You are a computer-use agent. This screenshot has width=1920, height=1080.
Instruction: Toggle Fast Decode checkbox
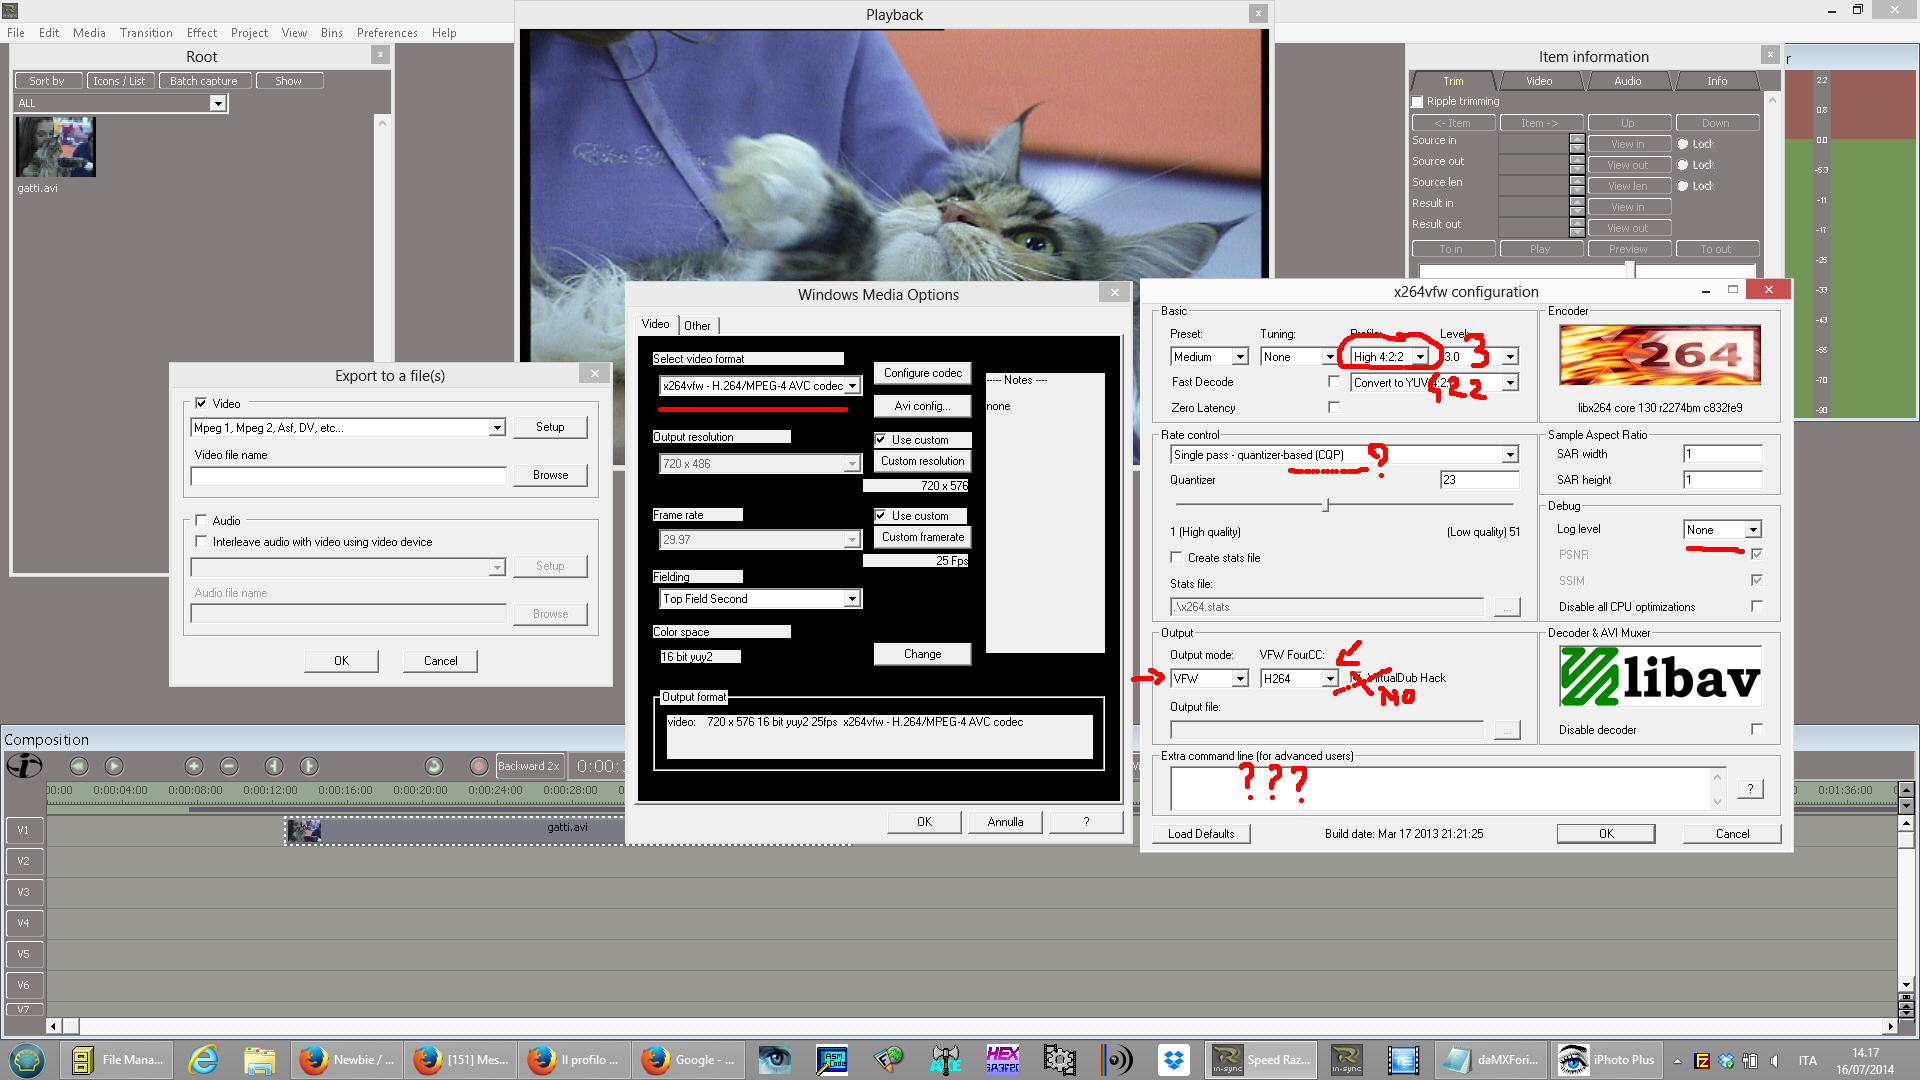[1333, 381]
